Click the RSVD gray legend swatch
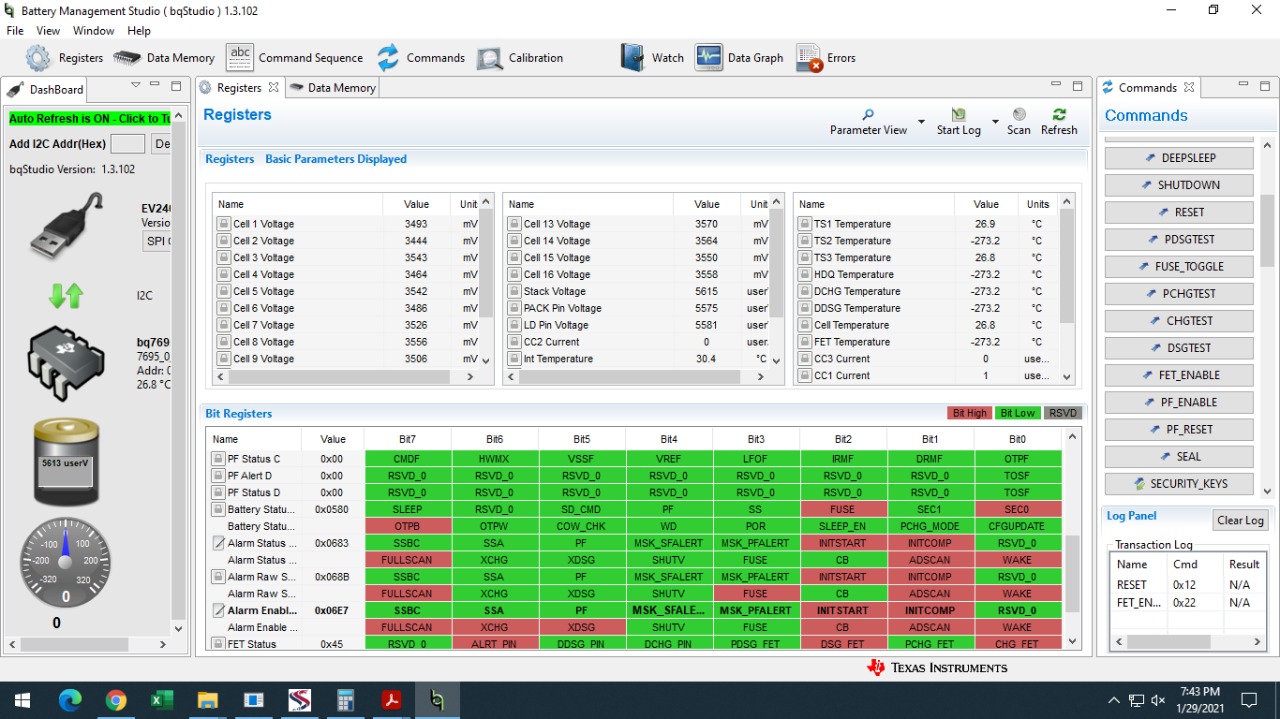The height and width of the screenshot is (719, 1280). click(1063, 413)
